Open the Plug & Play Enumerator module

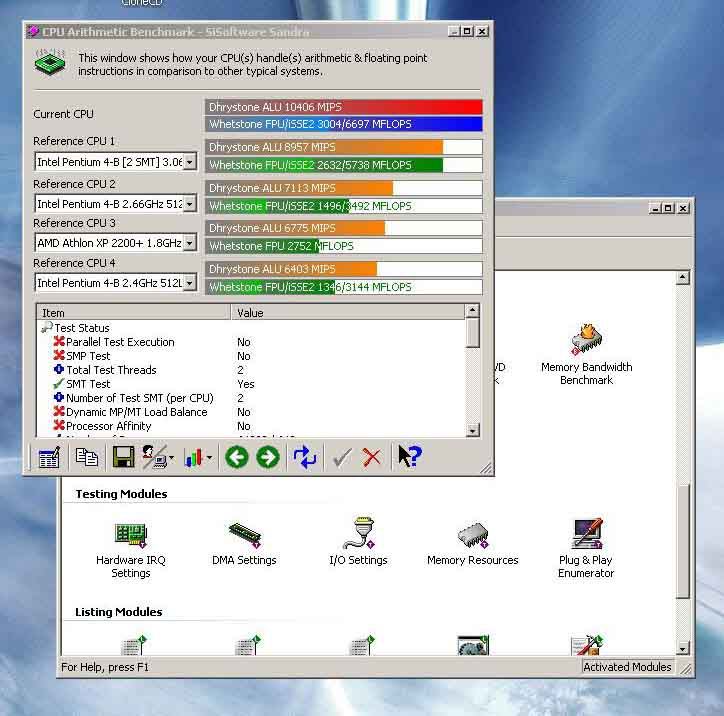[x=586, y=548]
